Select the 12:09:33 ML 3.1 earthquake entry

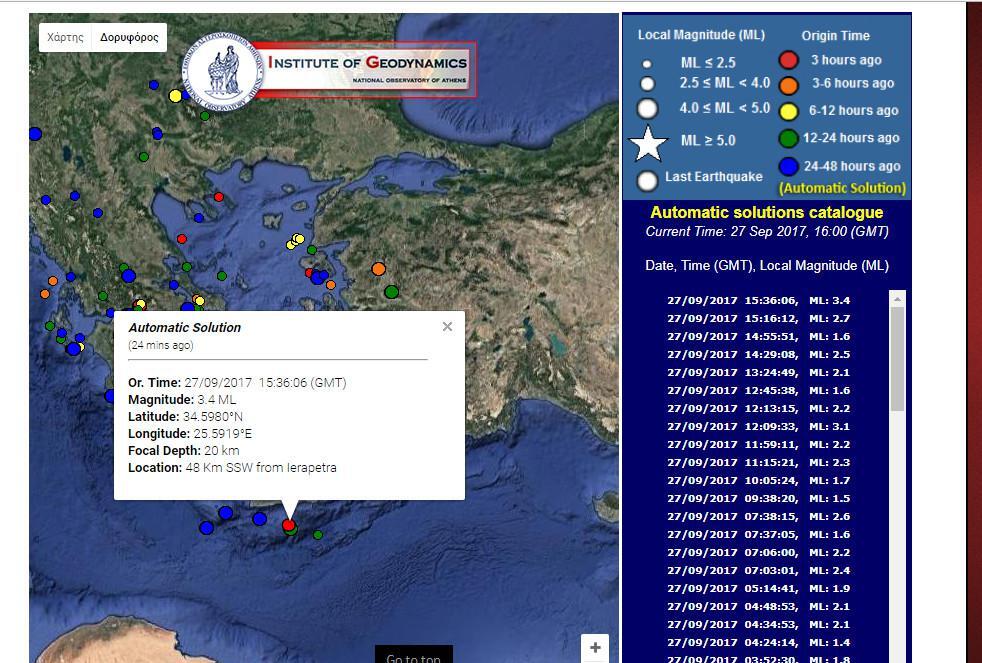point(758,426)
